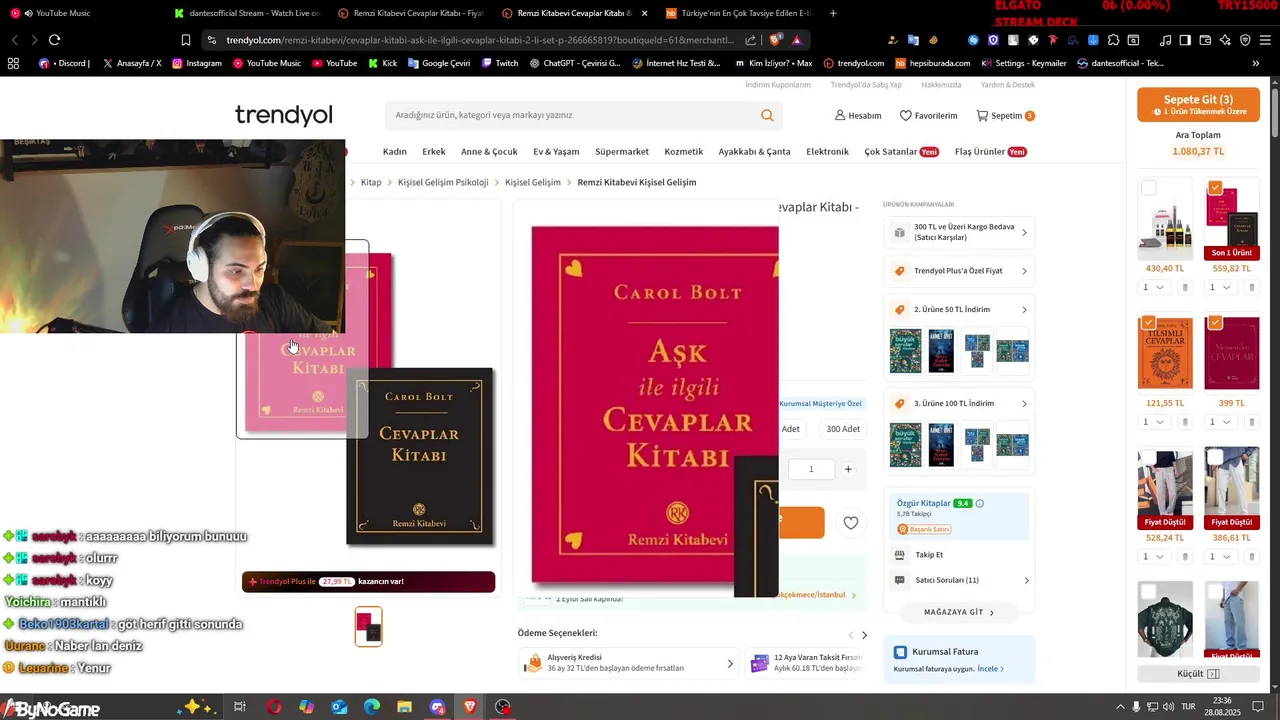
Task: Open Windows notifications icon in tray
Action: (x=1259, y=707)
